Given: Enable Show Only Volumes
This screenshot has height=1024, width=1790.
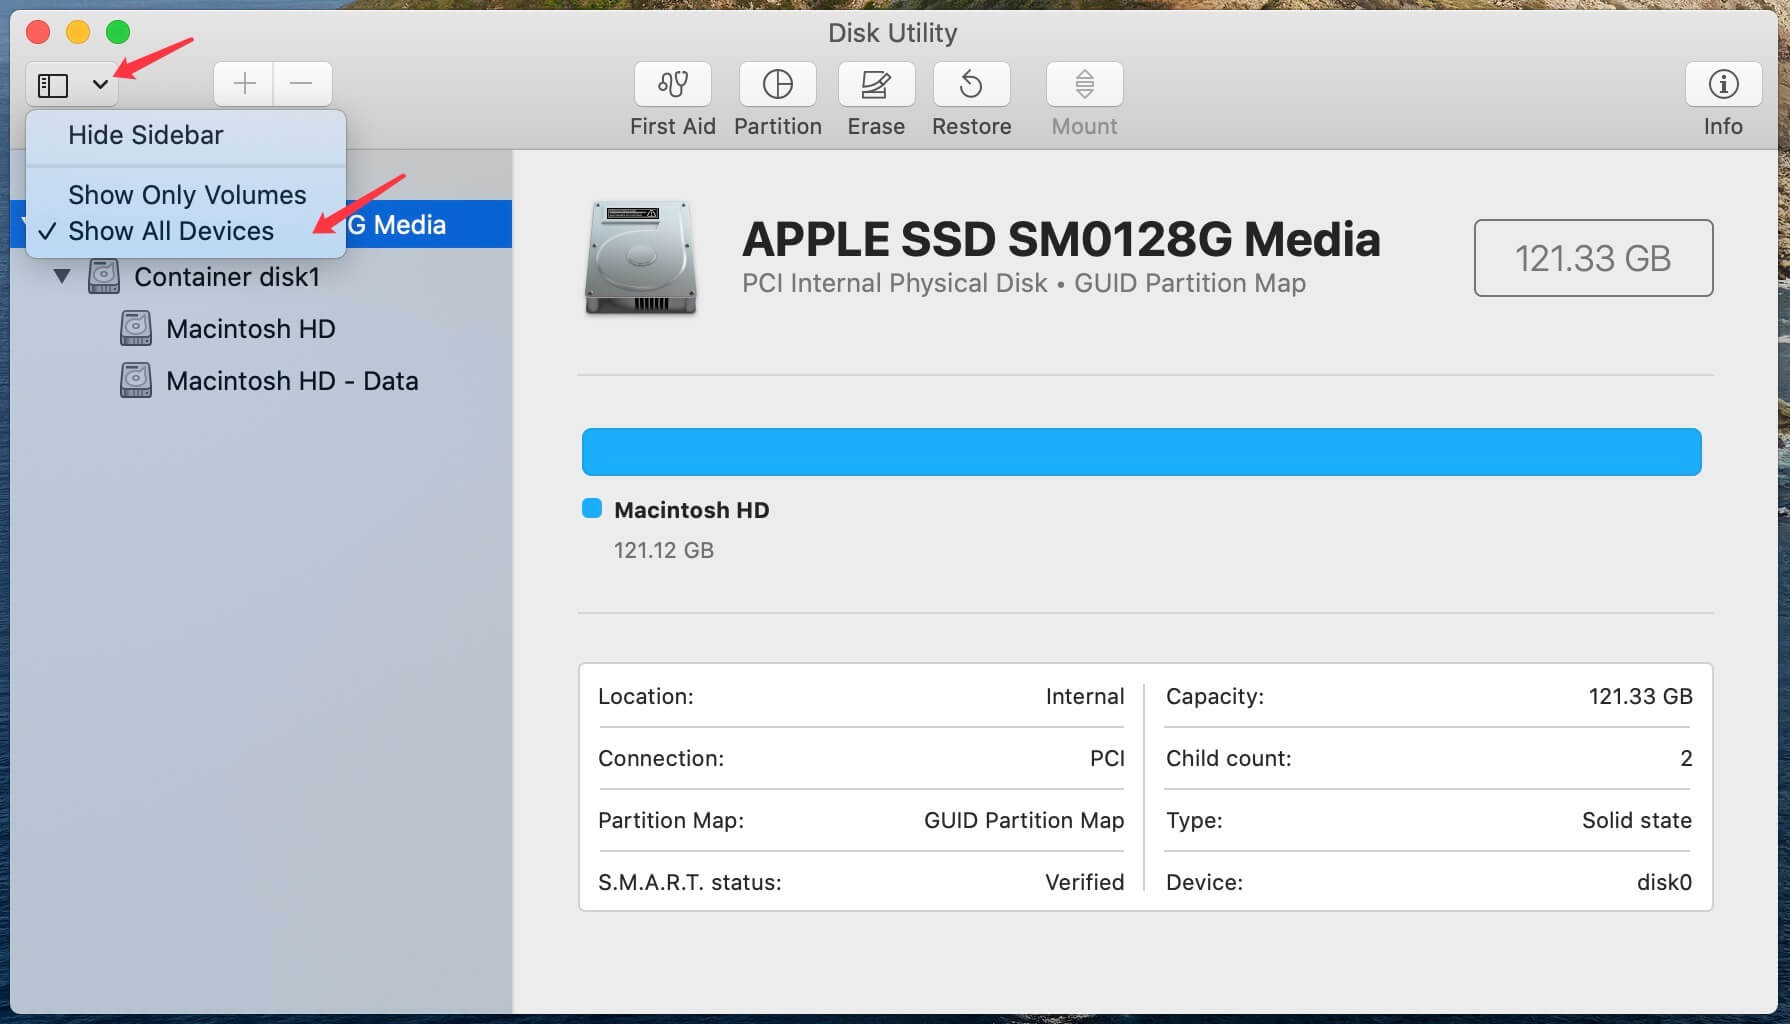Looking at the screenshot, I should (x=186, y=194).
